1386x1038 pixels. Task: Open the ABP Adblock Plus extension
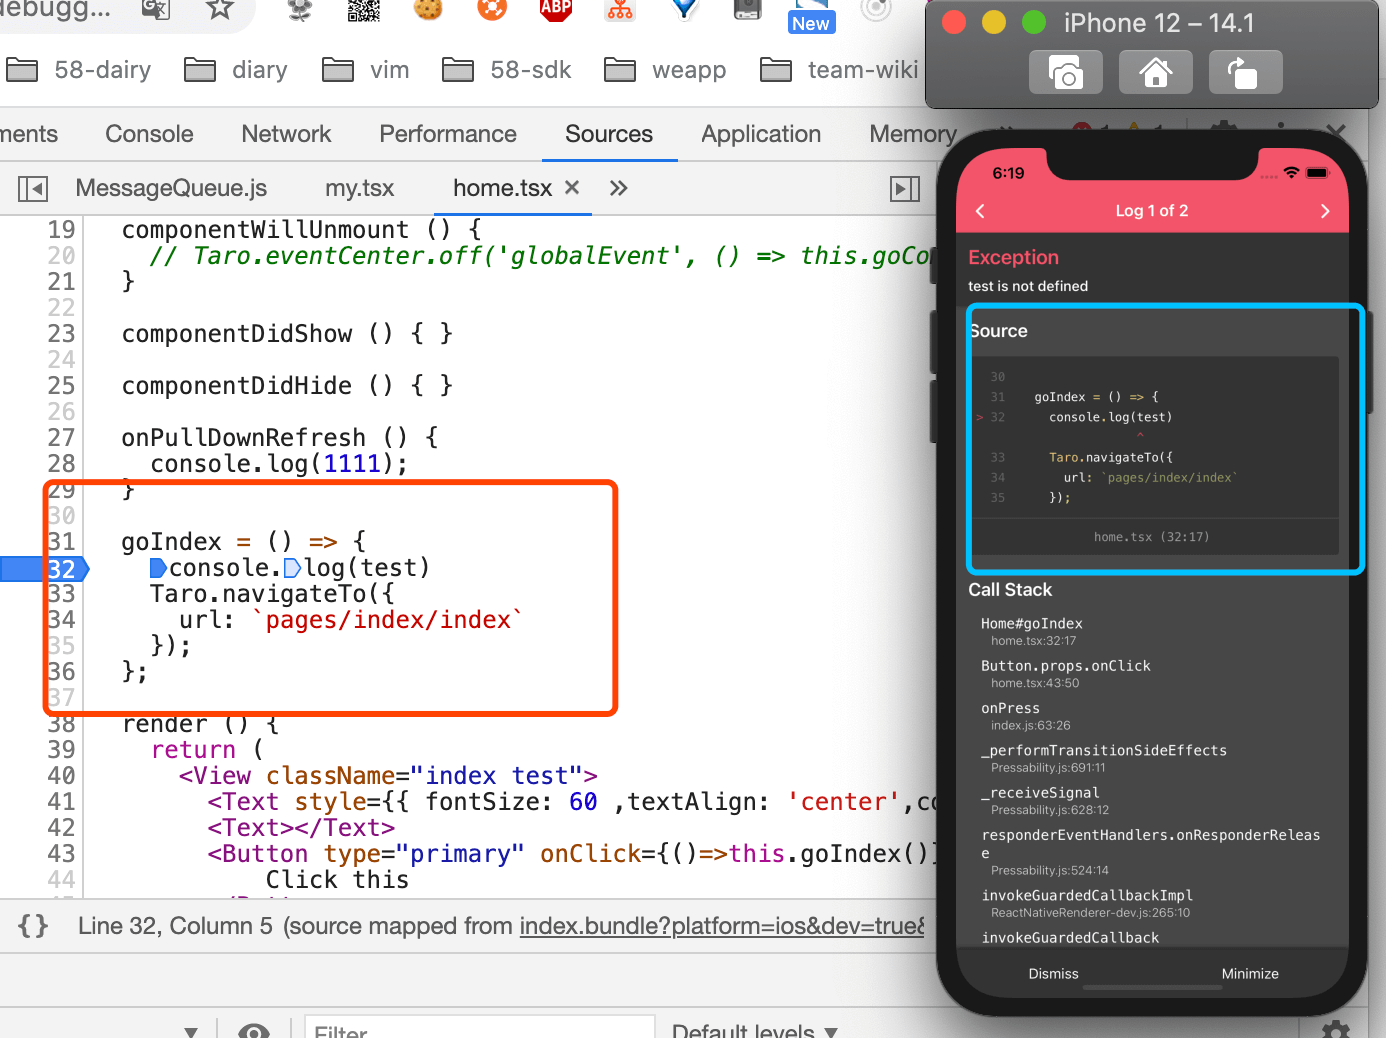point(556,9)
